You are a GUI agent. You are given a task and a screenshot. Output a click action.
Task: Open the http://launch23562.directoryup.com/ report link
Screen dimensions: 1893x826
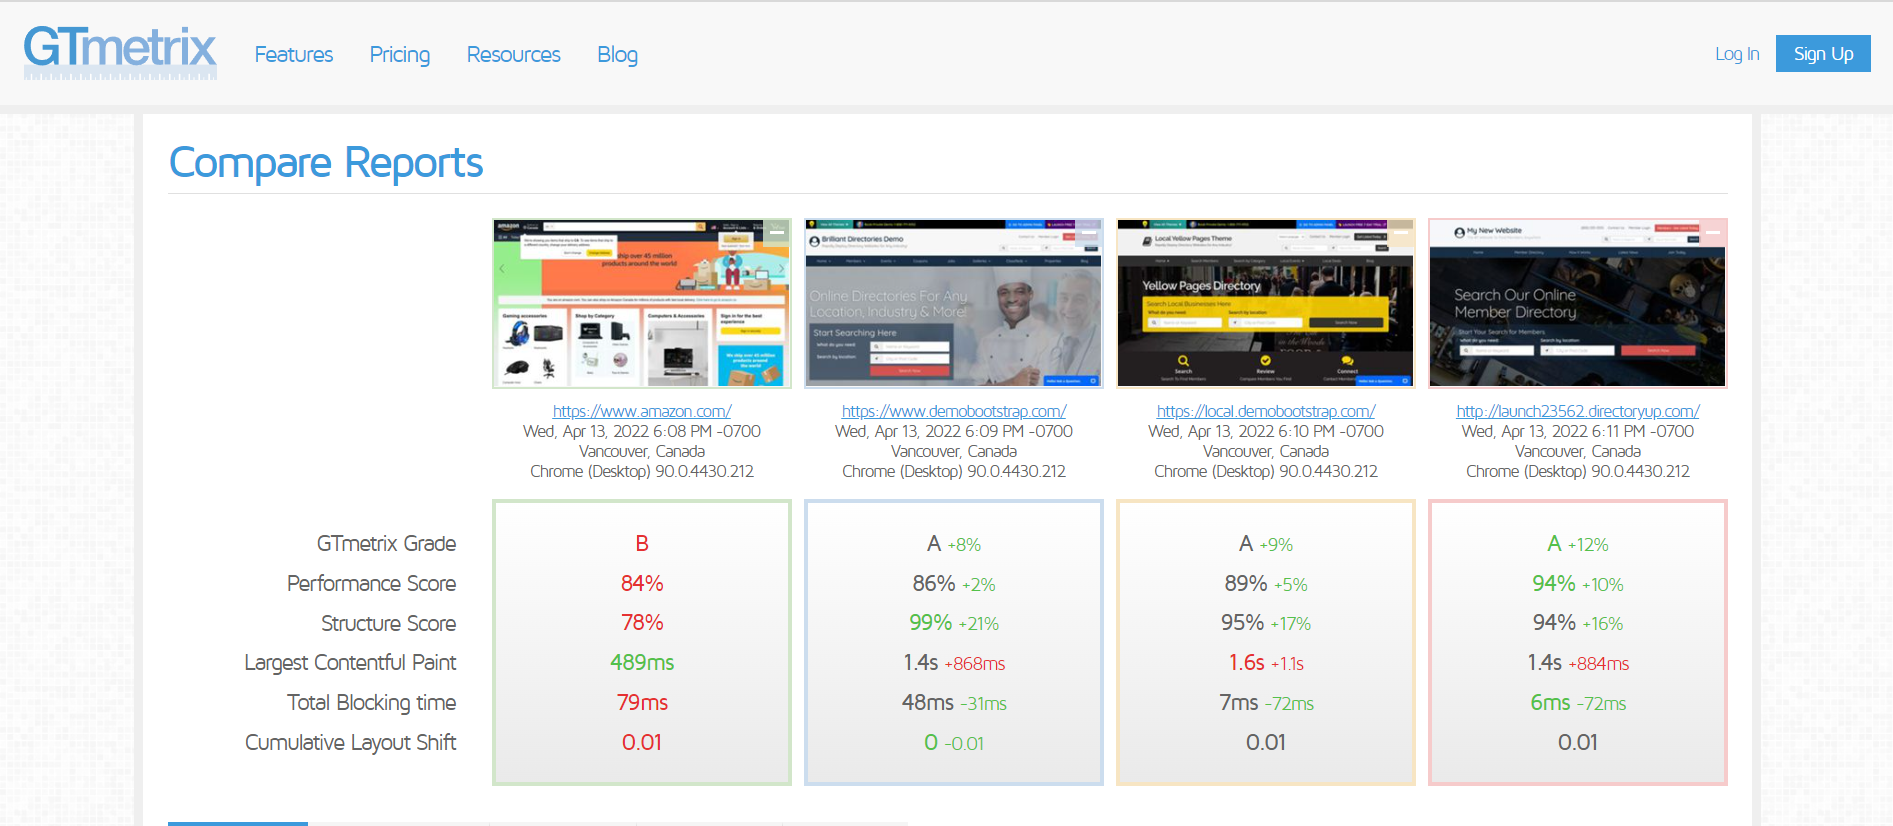(1578, 411)
